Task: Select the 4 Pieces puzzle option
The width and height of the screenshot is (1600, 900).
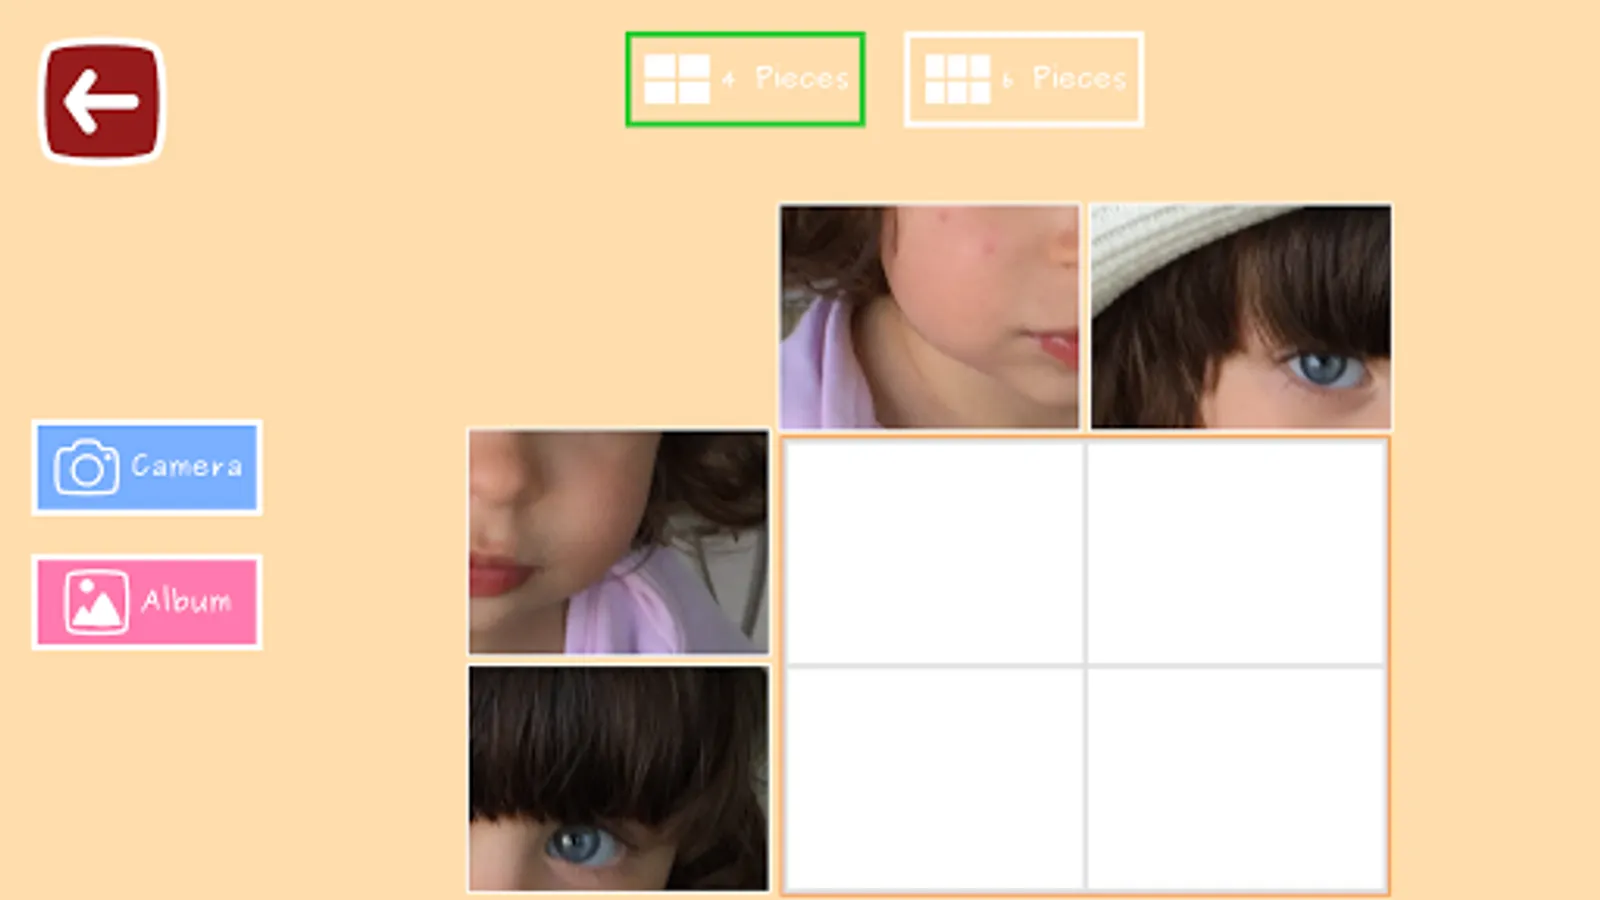Action: point(745,79)
